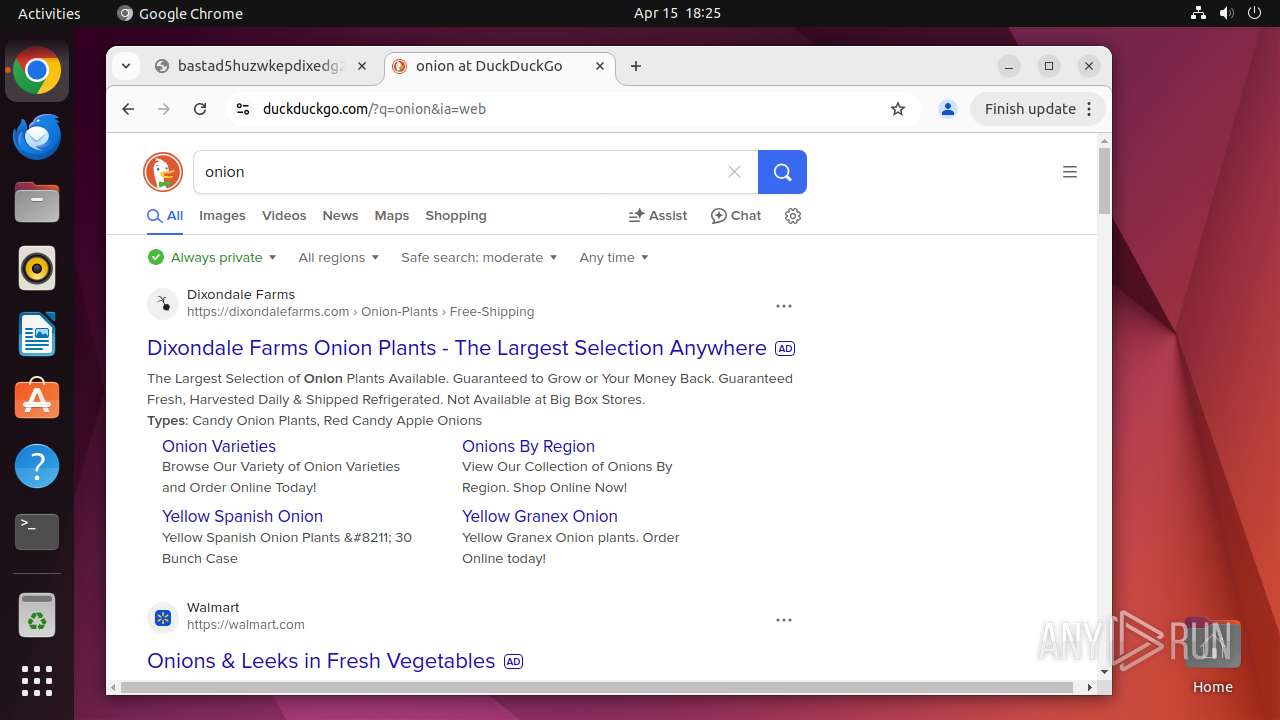1280x720 pixels.
Task: Expand Safe search: moderate dropdown
Action: (x=479, y=258)
